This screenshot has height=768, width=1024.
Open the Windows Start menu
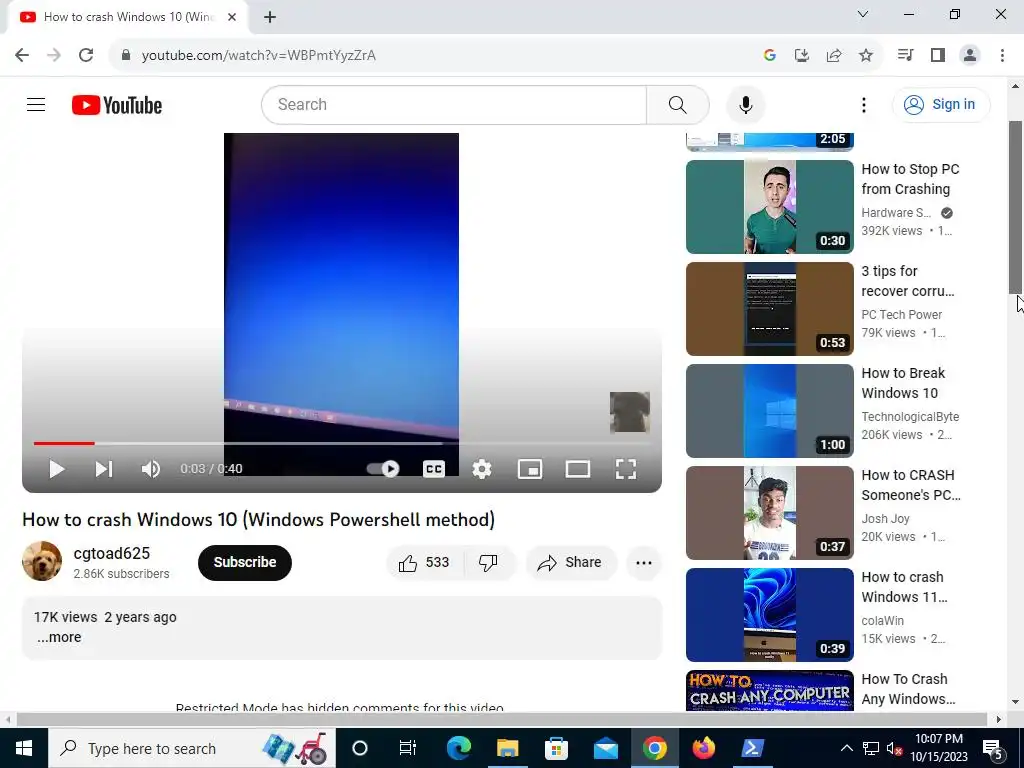click(x=24, y=748)
